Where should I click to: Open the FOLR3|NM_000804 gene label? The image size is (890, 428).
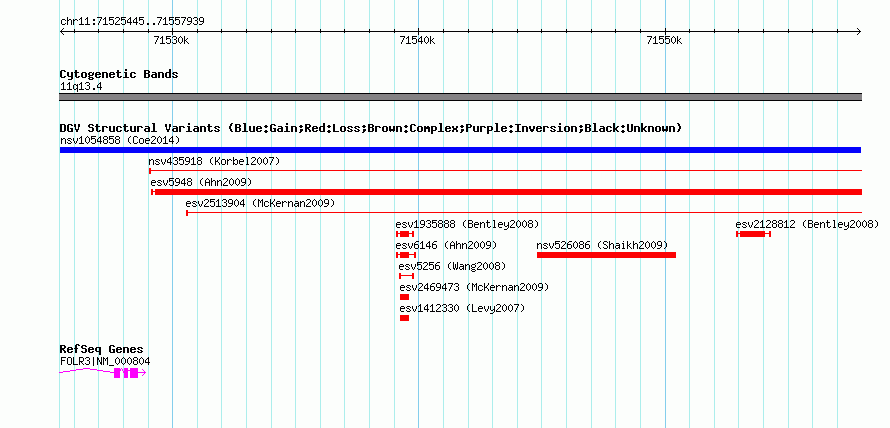105,361
